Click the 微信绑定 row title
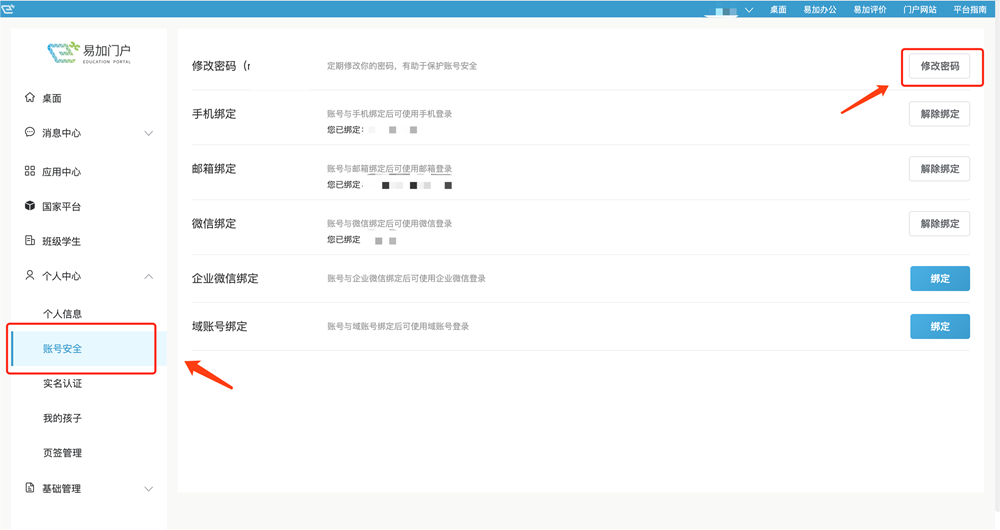Image resolution: width=1000 pixels, height=530 pixels. [214, 224]
